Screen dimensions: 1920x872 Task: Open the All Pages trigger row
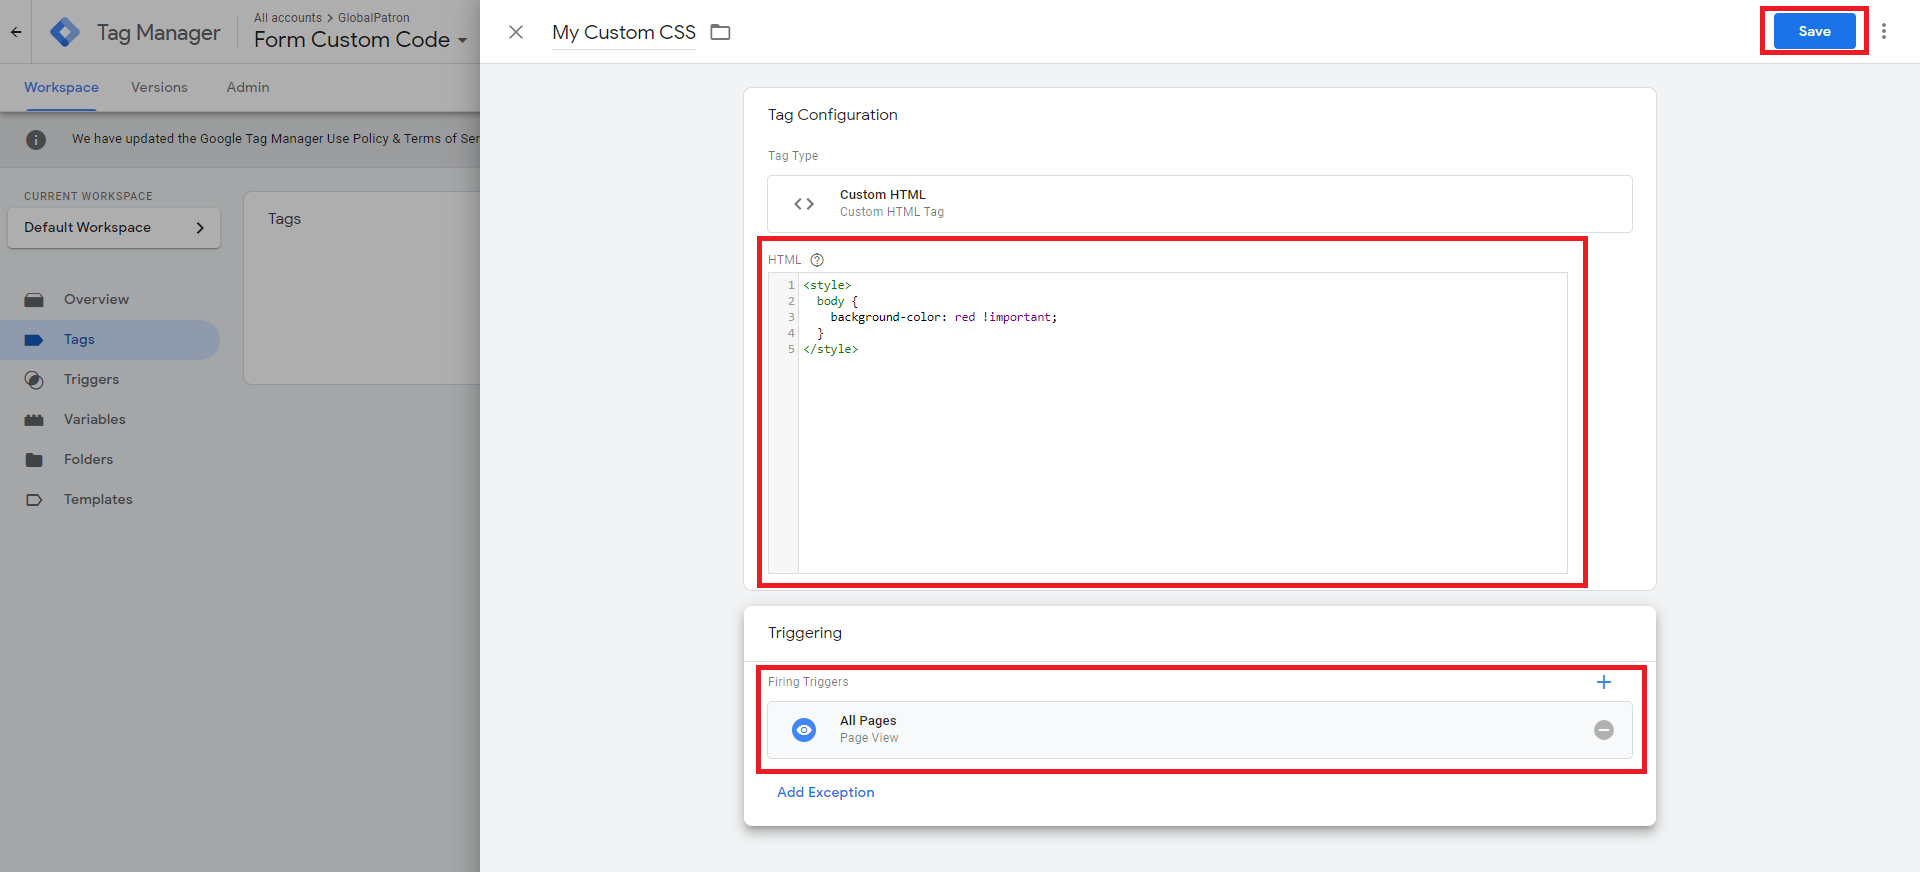tap(1200, 730)
